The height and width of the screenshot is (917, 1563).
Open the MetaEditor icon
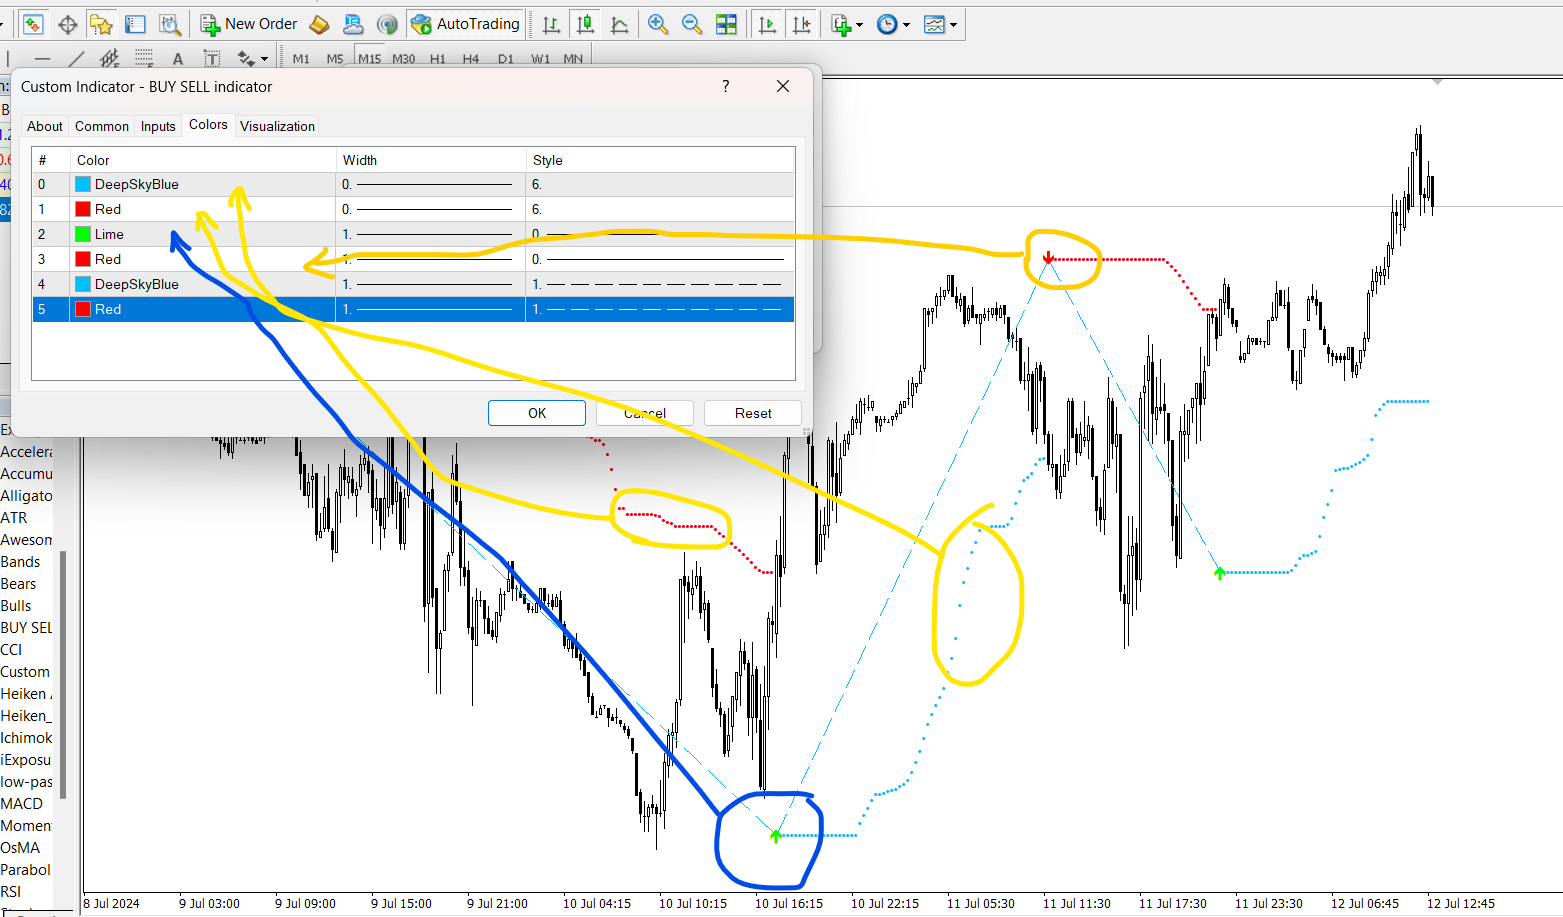click(319, 24)
